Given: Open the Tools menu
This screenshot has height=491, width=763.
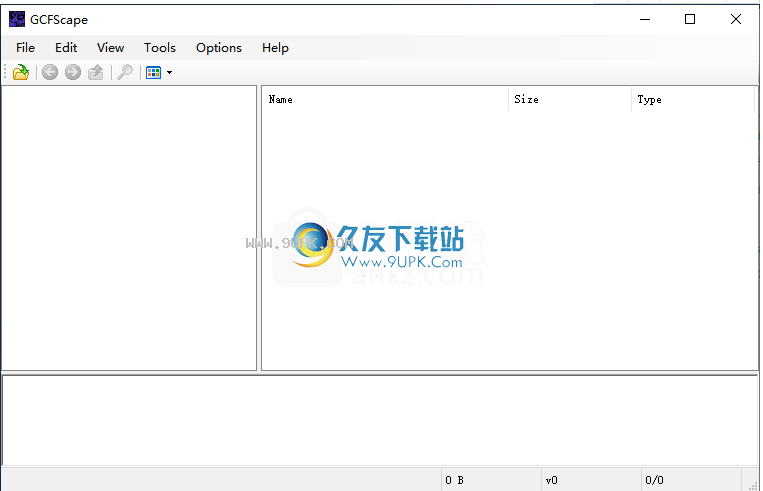Looking at the screenshot, I should click(x=160, y=48).
